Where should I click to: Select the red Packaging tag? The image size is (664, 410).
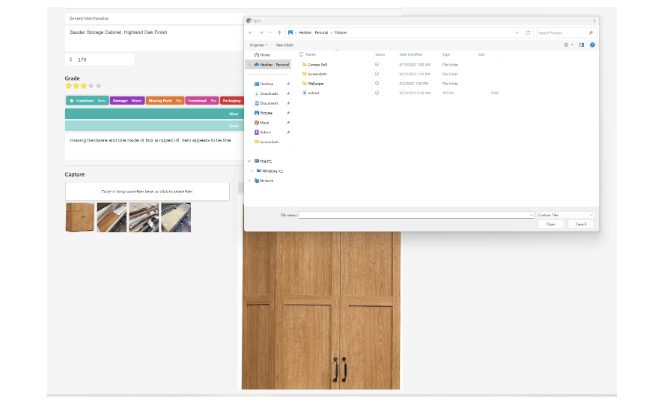232,101
